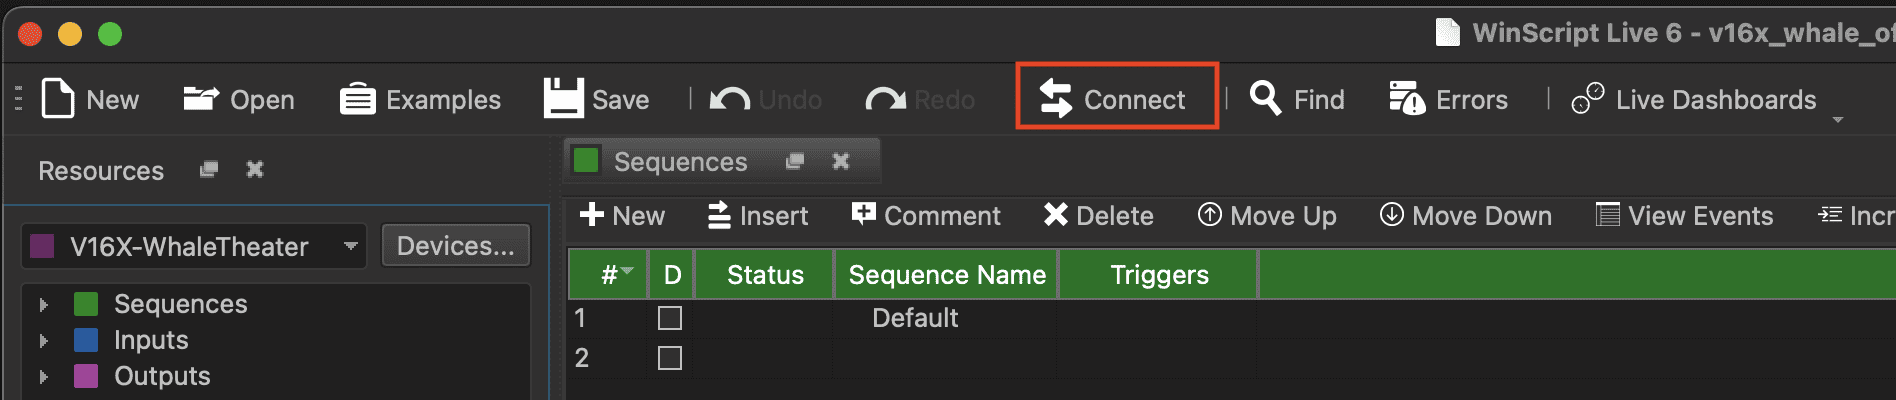Open the Find tool
This screenshot has width=1896, height=400.
tap(1297, 99)
